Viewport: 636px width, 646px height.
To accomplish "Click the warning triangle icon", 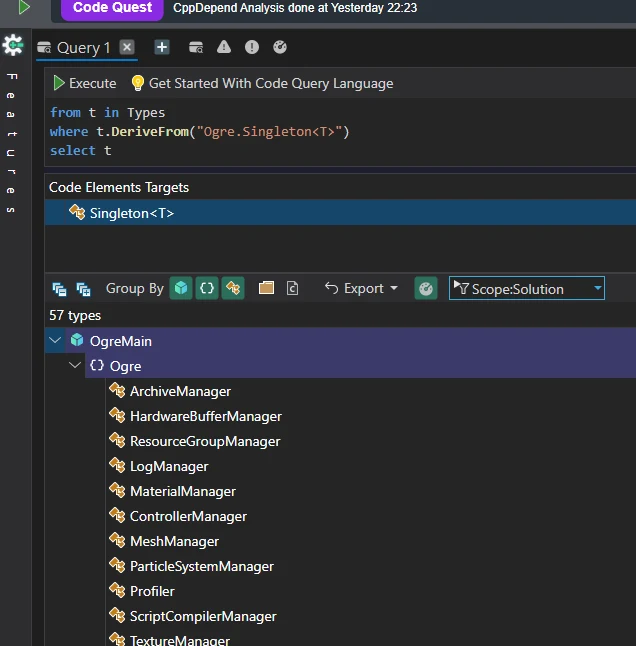I will 224,47.
